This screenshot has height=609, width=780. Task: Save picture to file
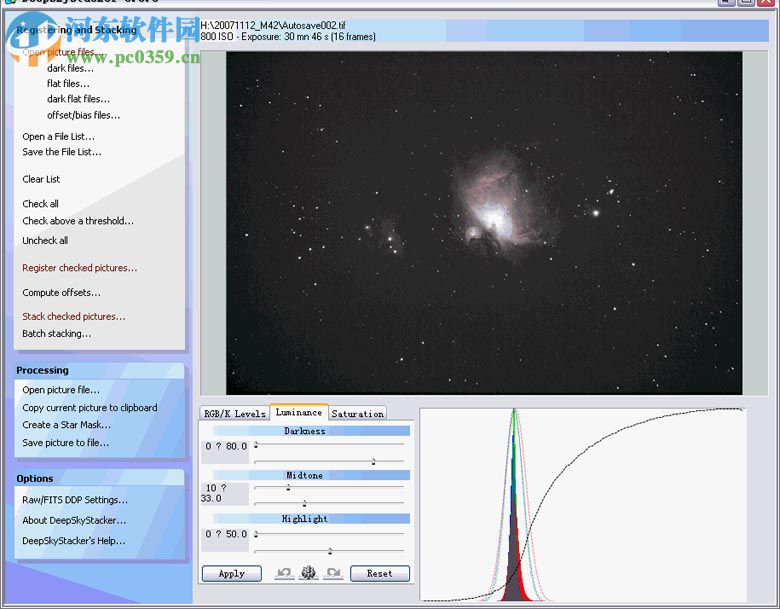tap(65, 442)
